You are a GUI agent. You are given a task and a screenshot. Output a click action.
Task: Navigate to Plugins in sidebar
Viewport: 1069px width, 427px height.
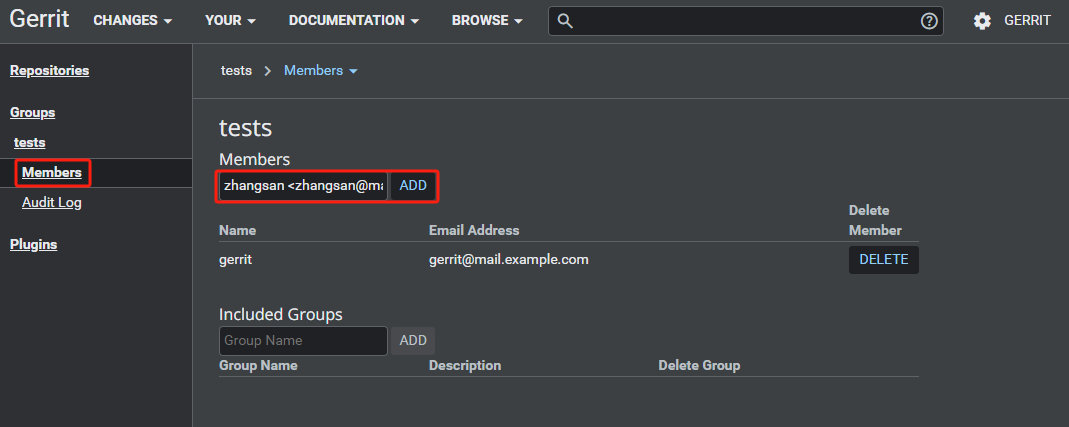point(33,244)
